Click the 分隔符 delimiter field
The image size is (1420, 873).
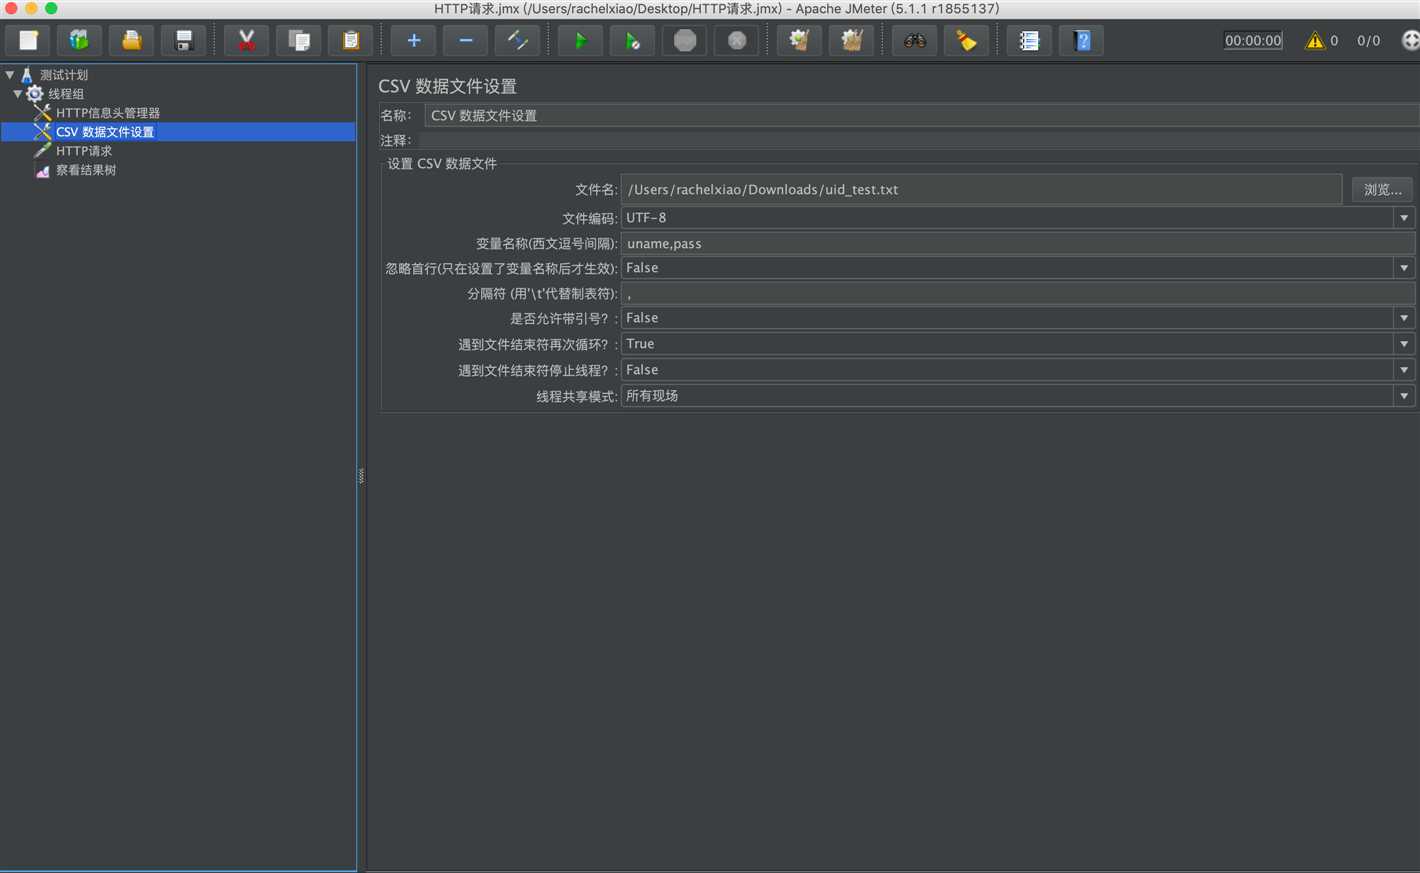[1018, 294]
